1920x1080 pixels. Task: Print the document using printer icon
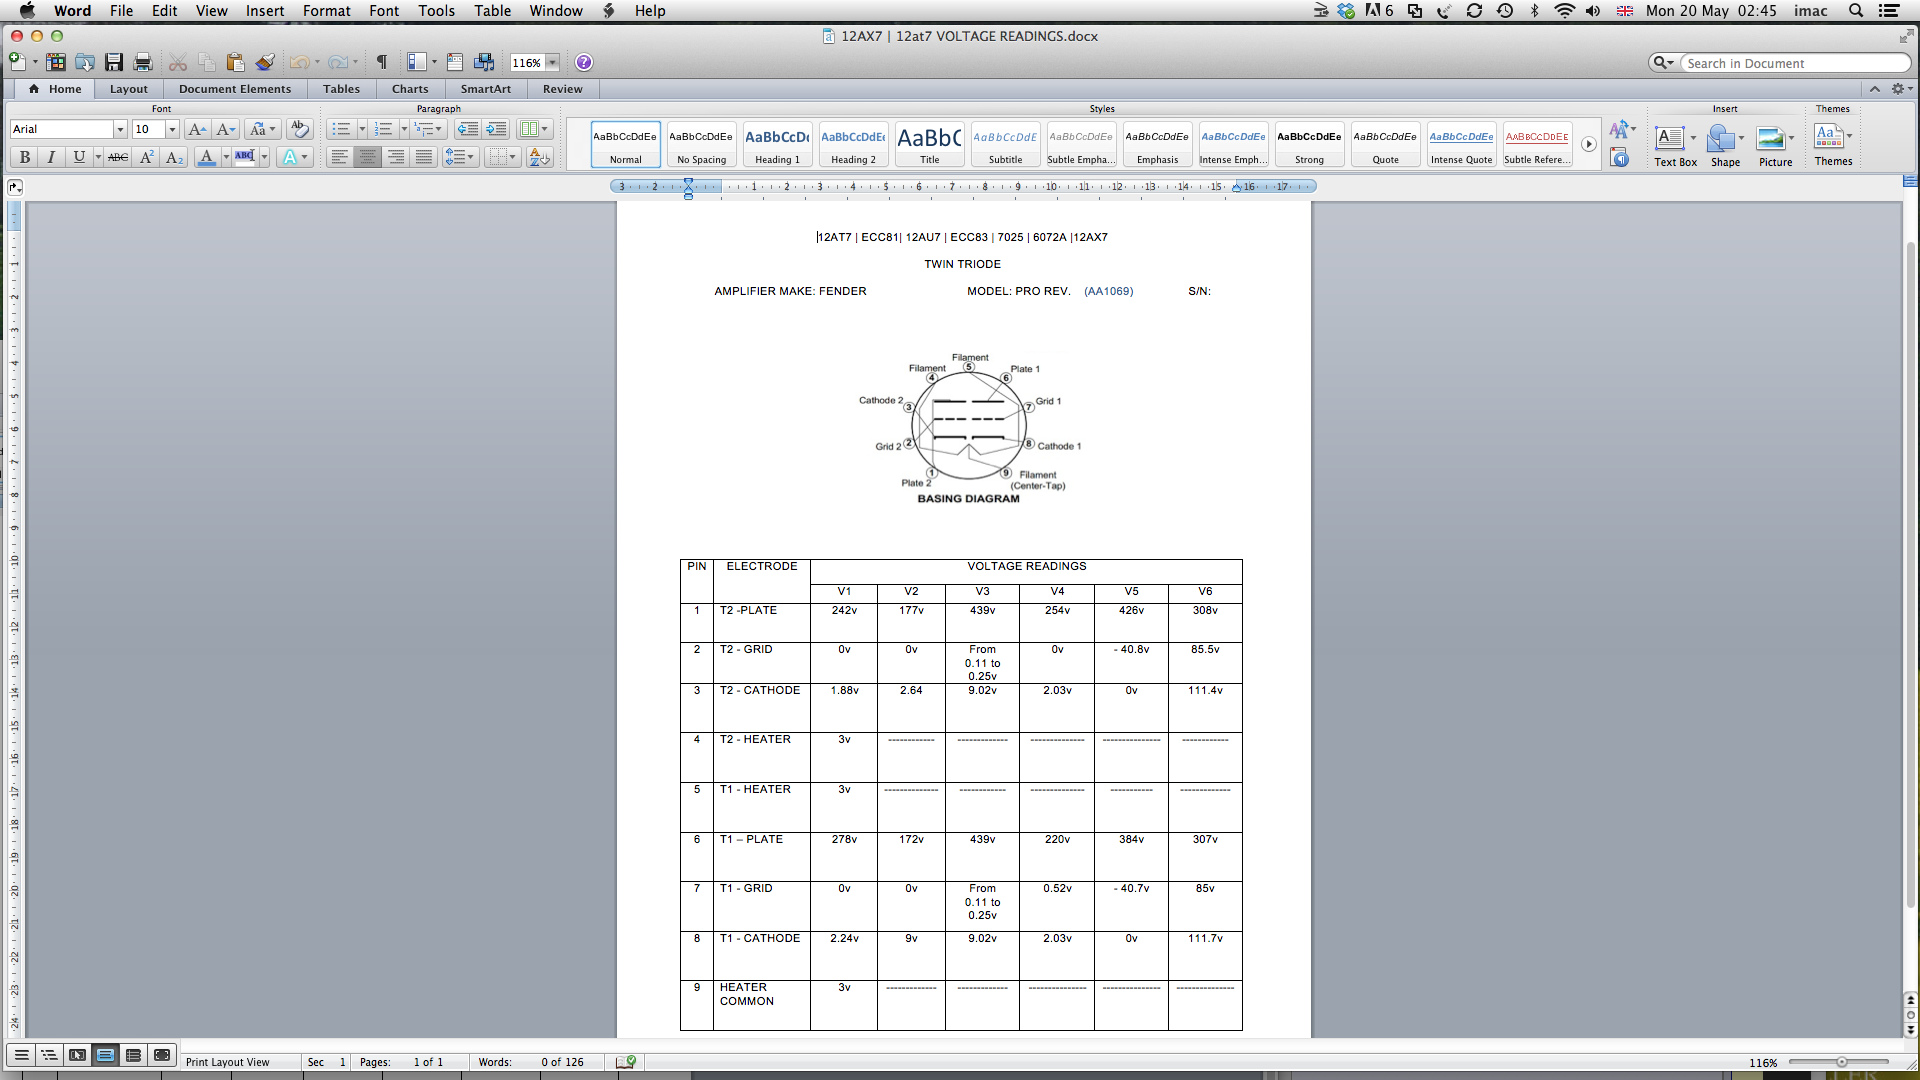pos(143,62)
